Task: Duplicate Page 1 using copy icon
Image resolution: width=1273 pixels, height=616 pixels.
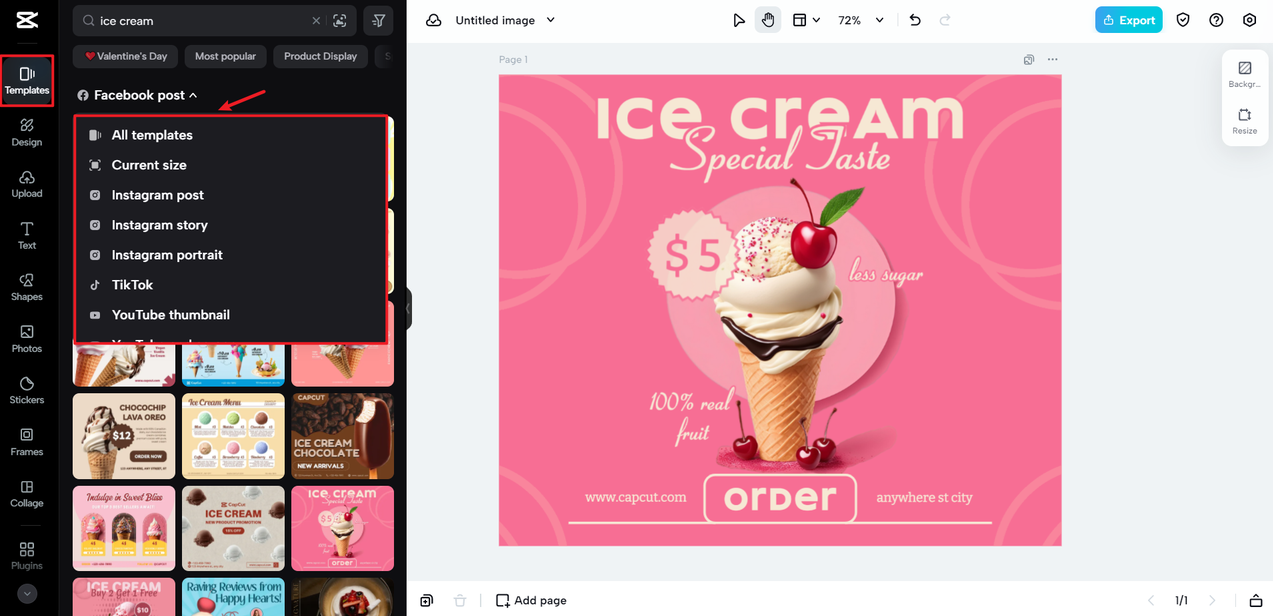Action: [1029, 60]
